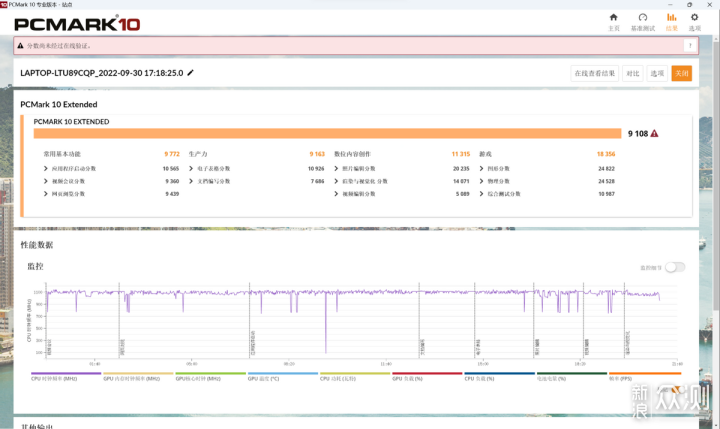720x429 pixels.
Task: Click 在线查看结果 button
Action: (595, 73)
